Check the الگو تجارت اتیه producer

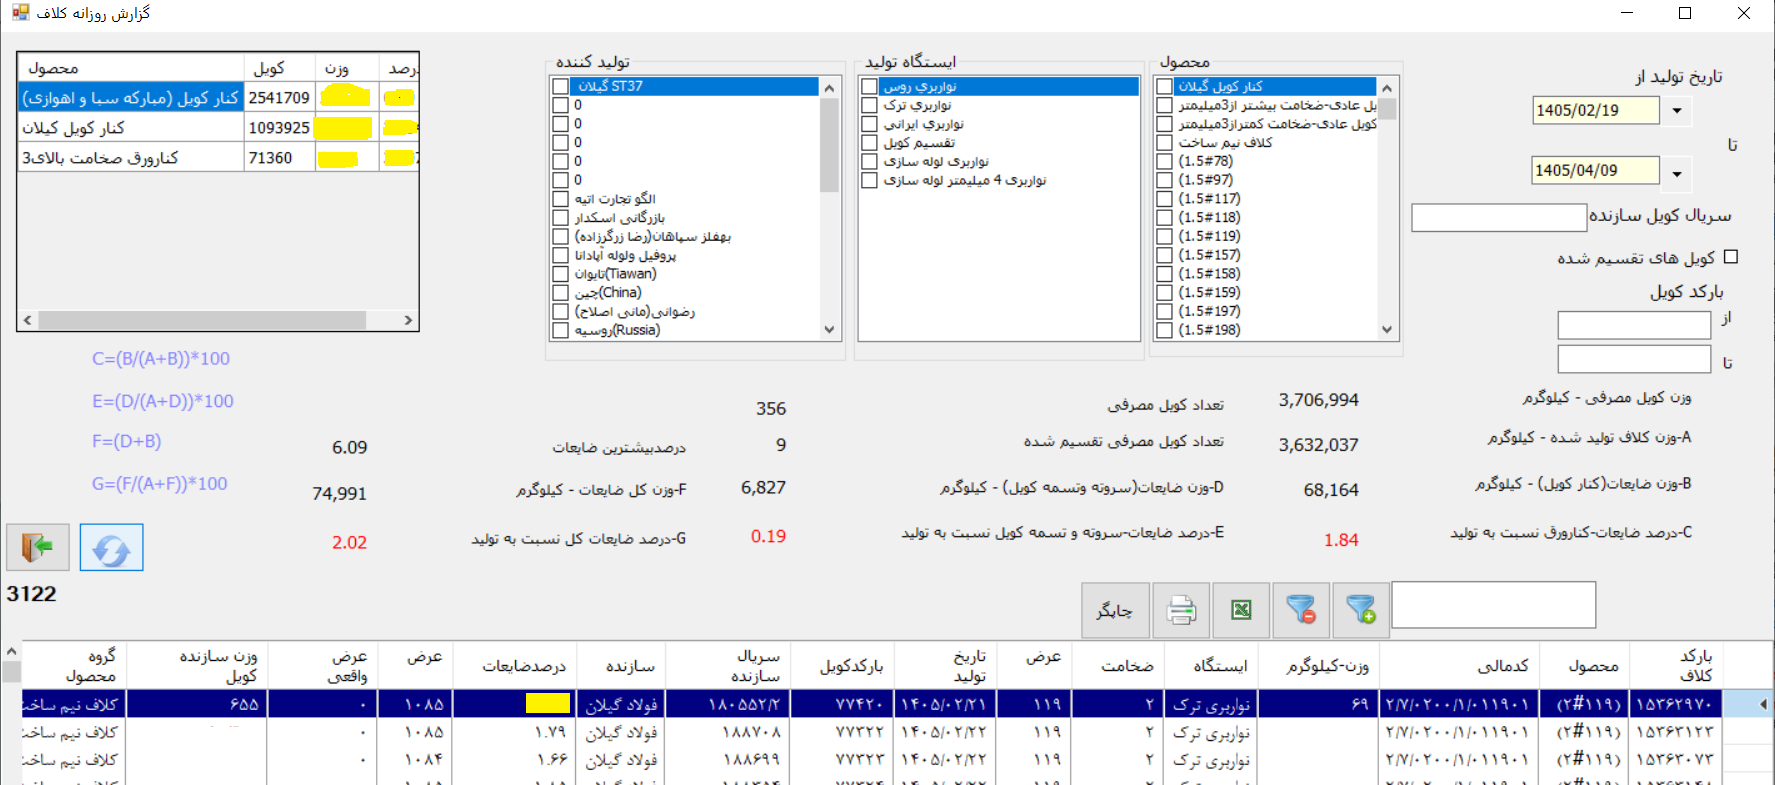pos(561,199)
